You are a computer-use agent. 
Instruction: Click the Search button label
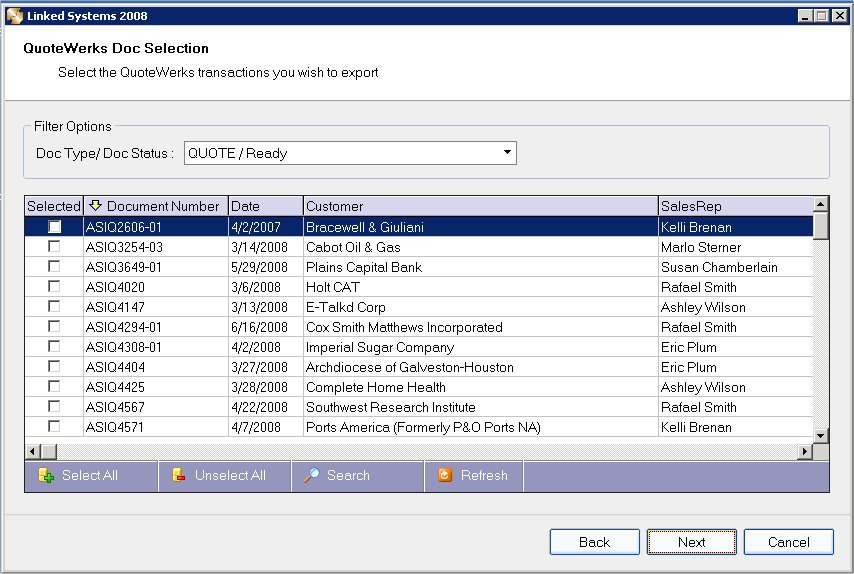[x=348, y=475]
